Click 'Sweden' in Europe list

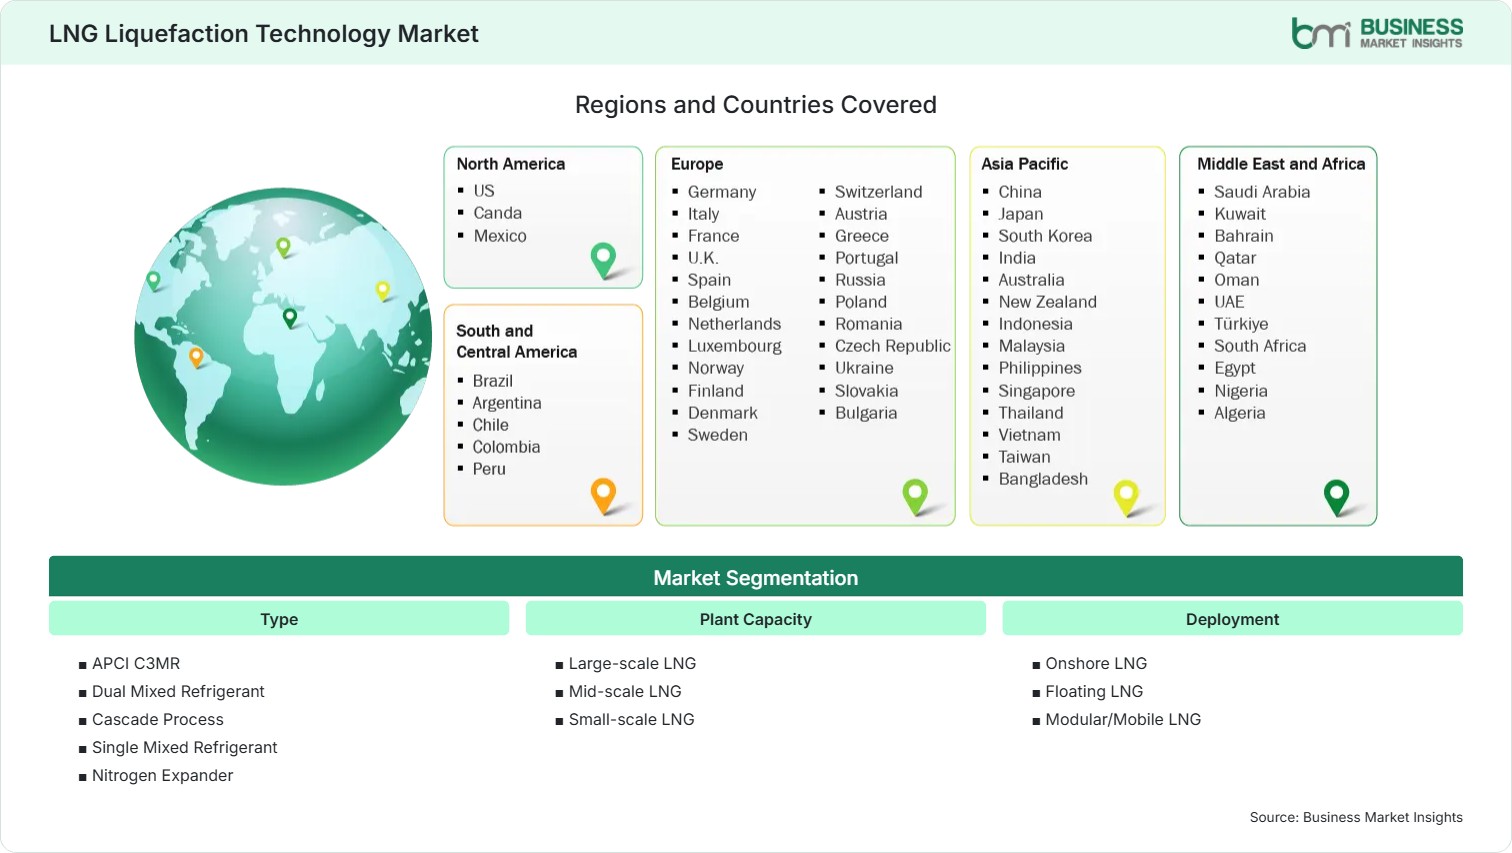pyautogui.click(x=718, y=435)
